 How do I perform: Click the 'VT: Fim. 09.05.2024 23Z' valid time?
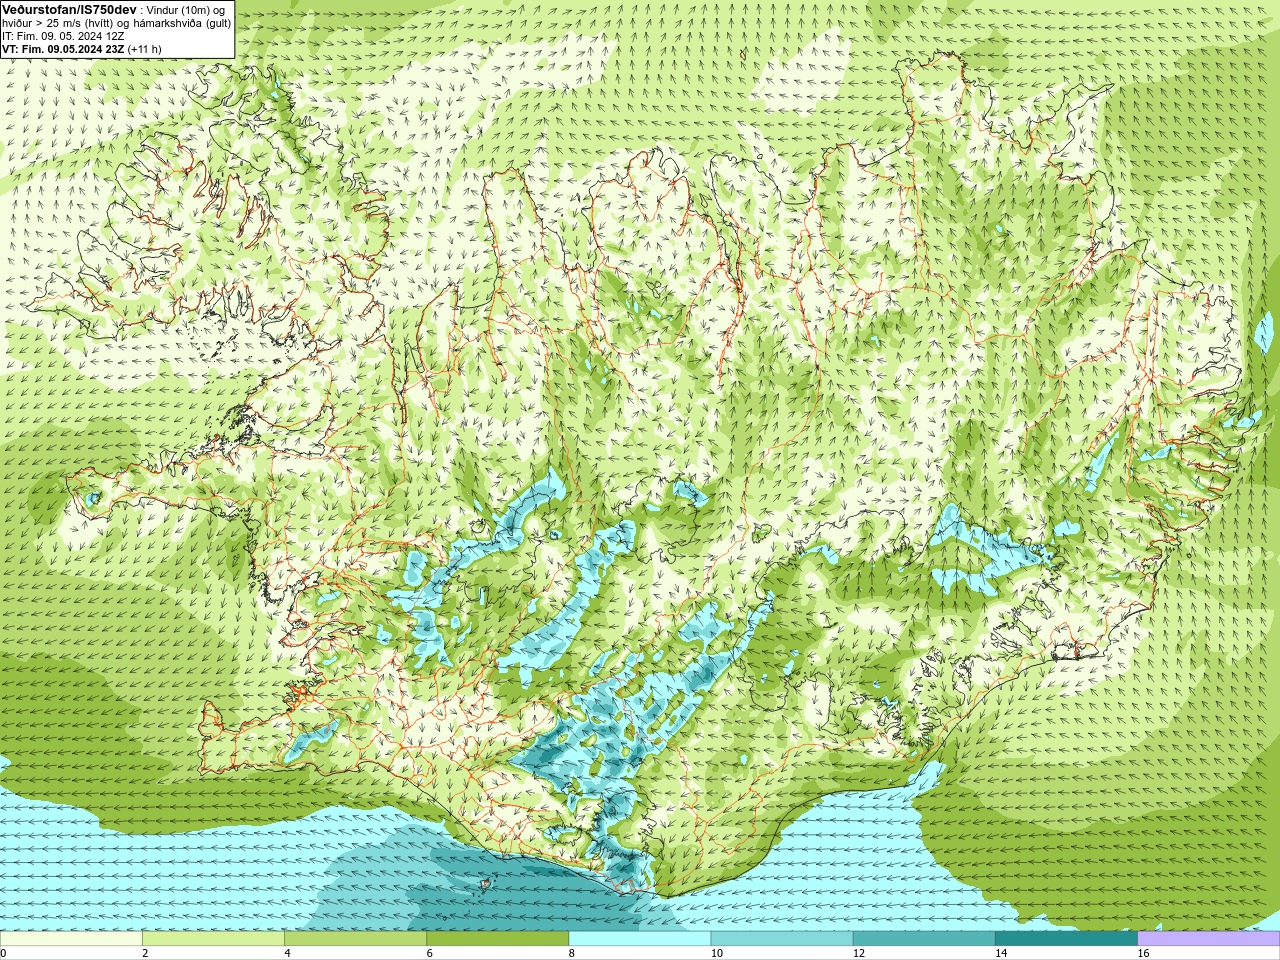coord(63,49)
